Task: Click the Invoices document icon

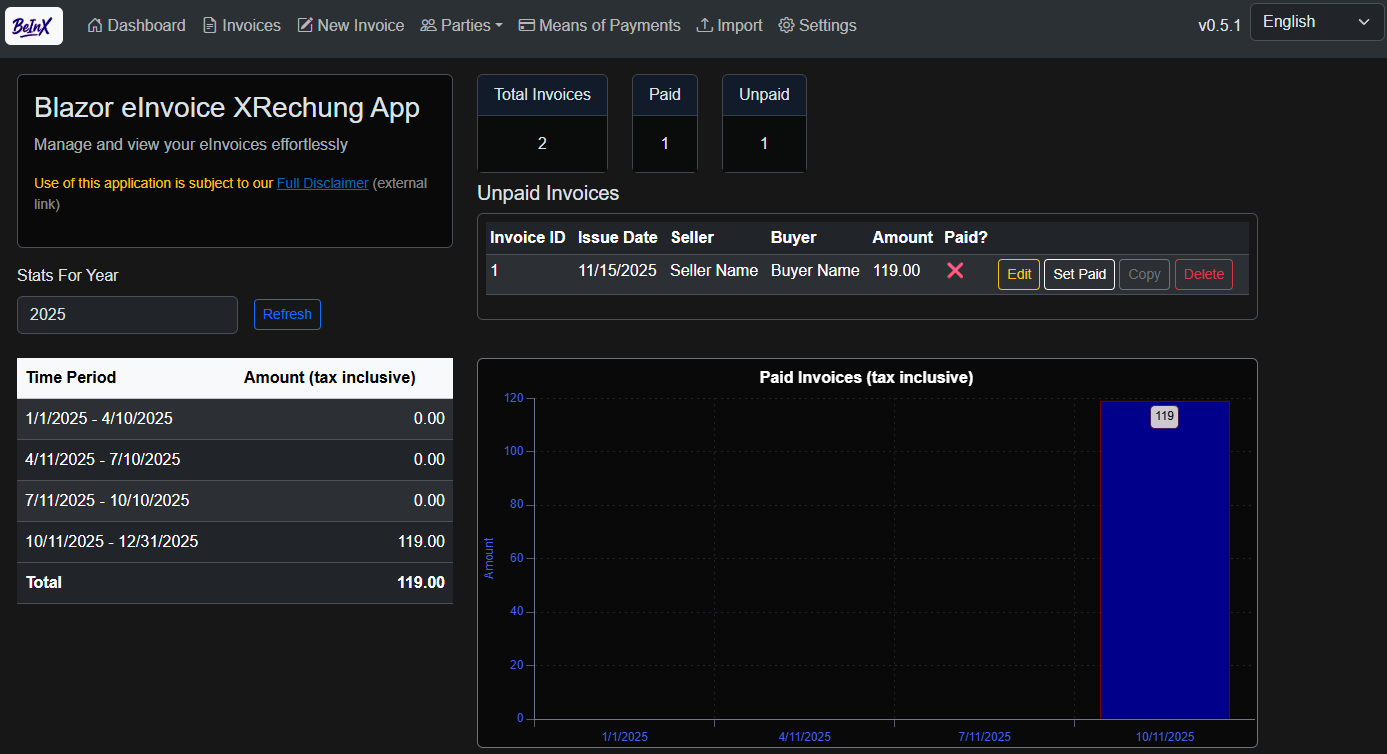Action: click(209, 24)
